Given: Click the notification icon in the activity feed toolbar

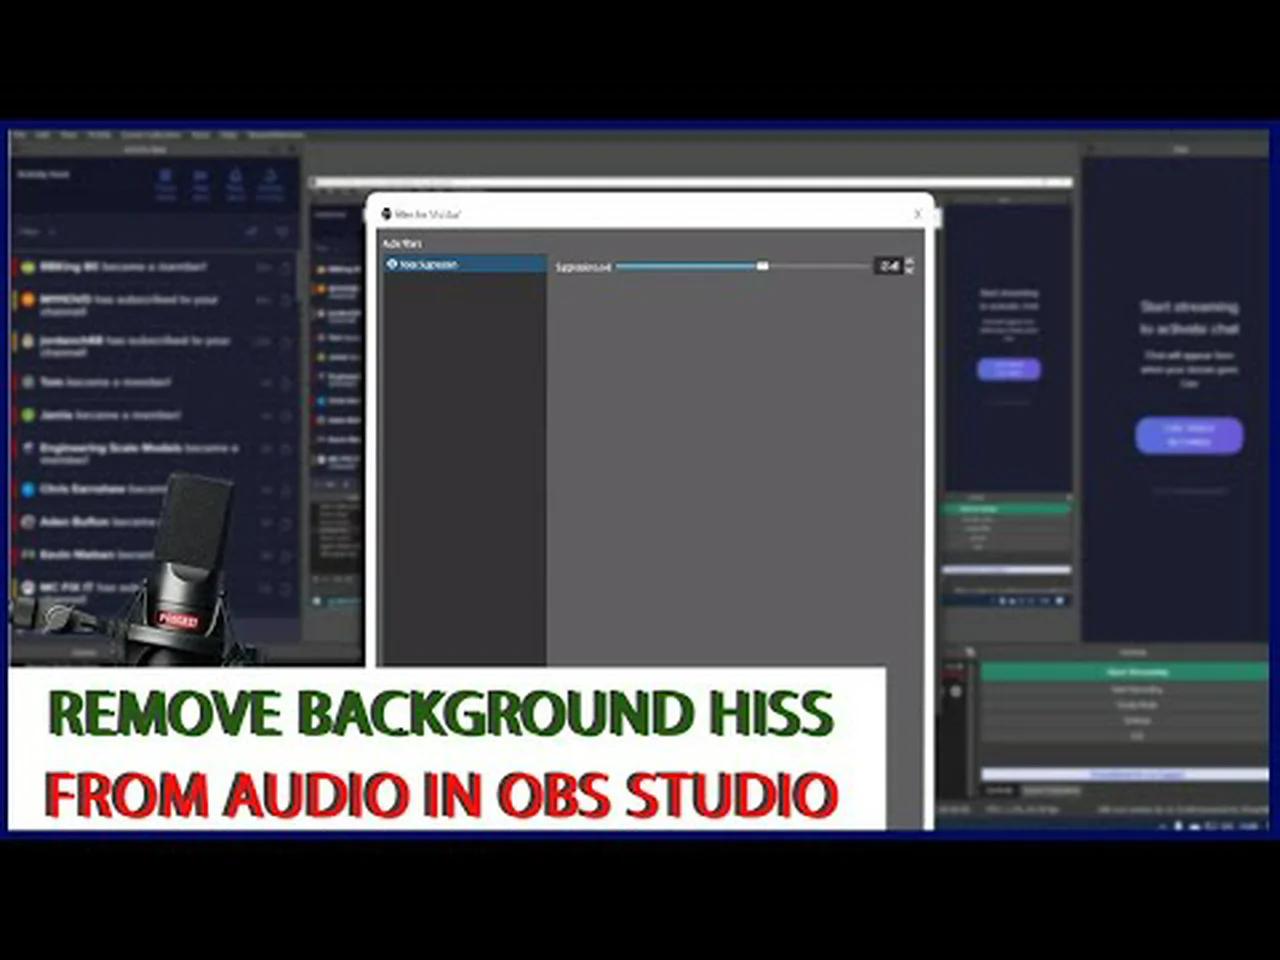Looking at the screenshot, I should point(236,175).
